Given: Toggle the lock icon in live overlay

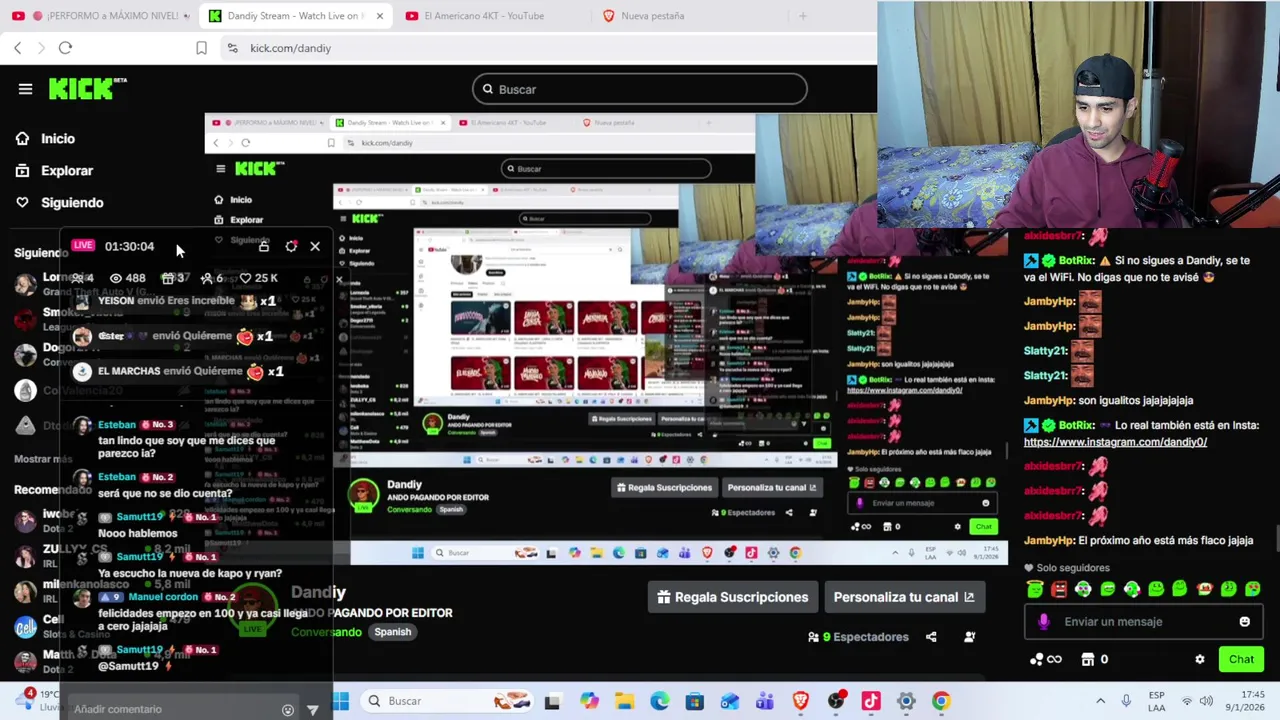Looking at the screenshot, I should tap(264, 246).
